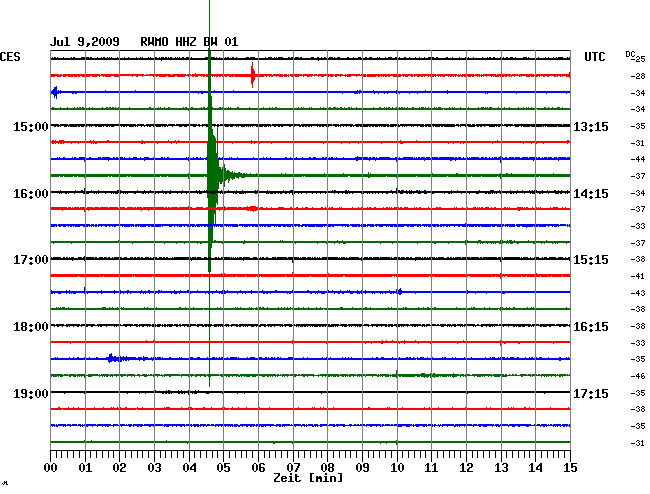Click the "05" minute axis label

pyautogui.click(x=223, y=468)
